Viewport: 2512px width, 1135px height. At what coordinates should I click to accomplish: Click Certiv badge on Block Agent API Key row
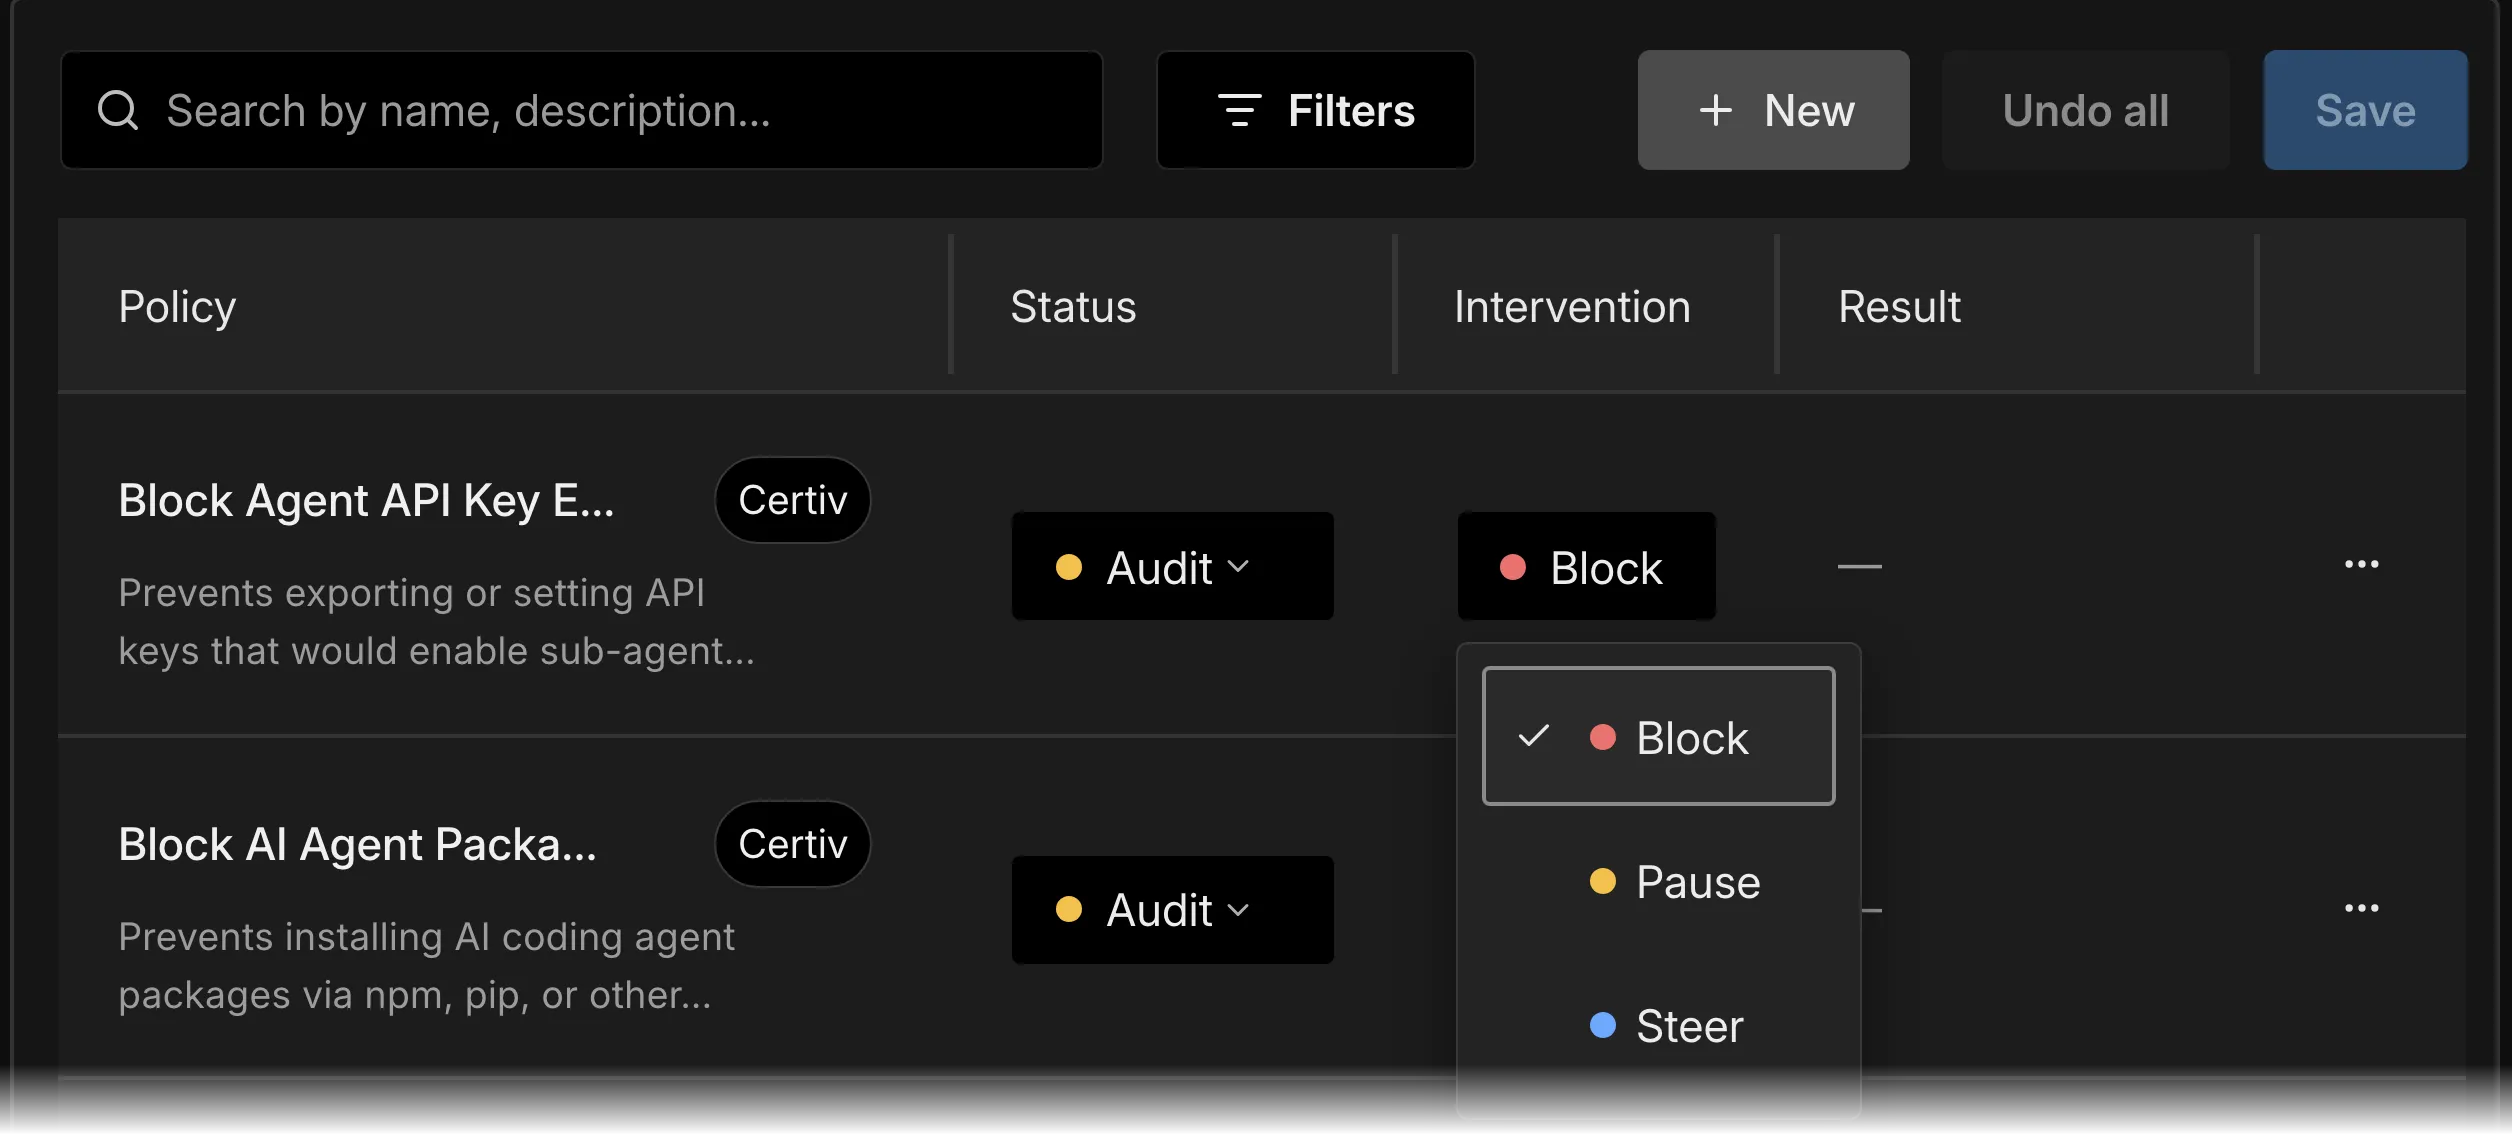(x=792, y=500)
